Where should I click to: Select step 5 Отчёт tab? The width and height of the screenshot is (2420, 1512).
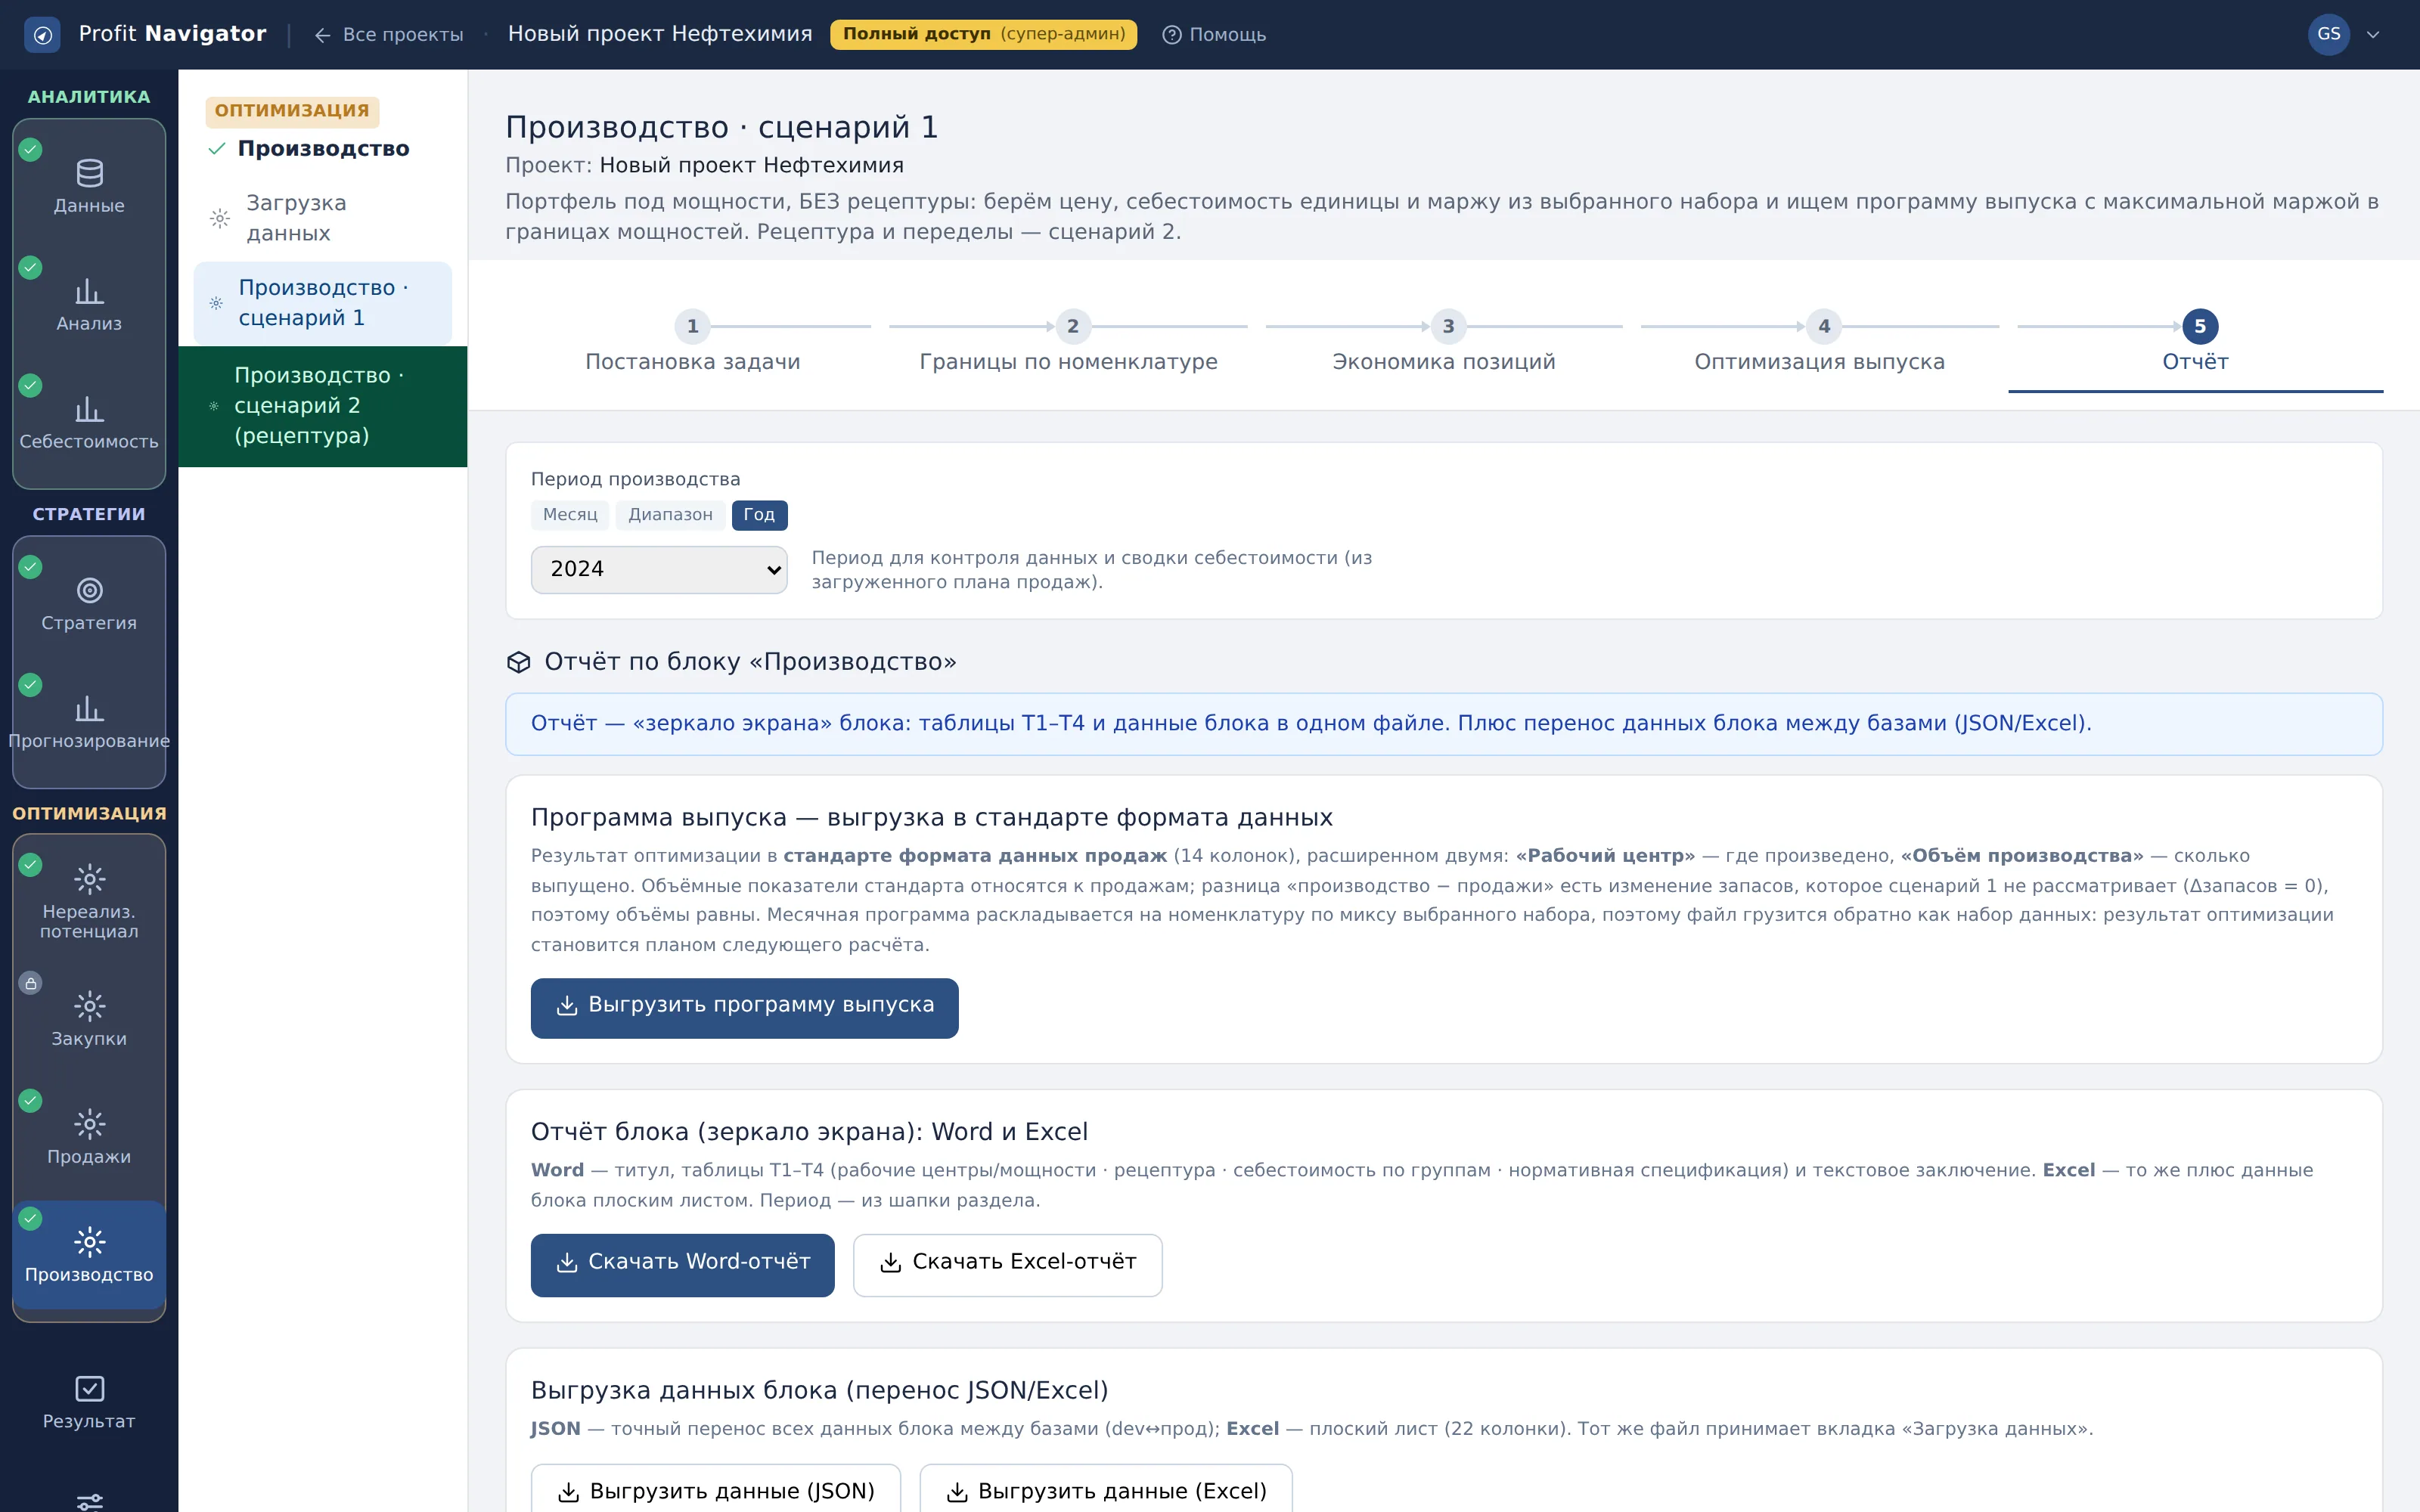coord(2196,343)
